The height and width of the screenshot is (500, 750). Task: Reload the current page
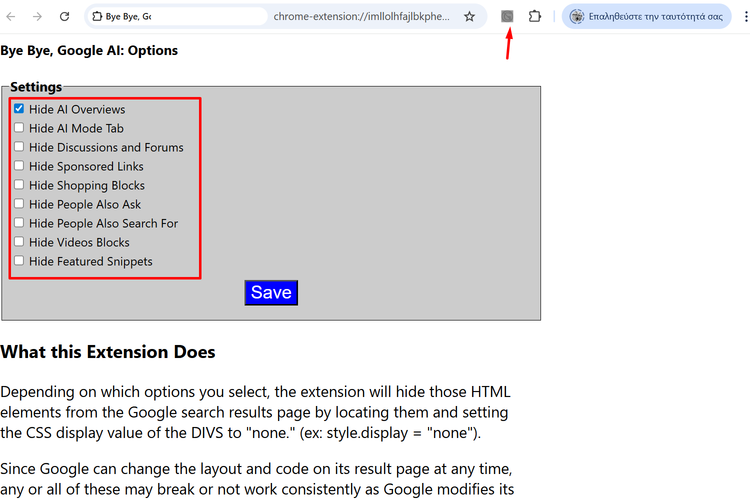click(64, 17)
